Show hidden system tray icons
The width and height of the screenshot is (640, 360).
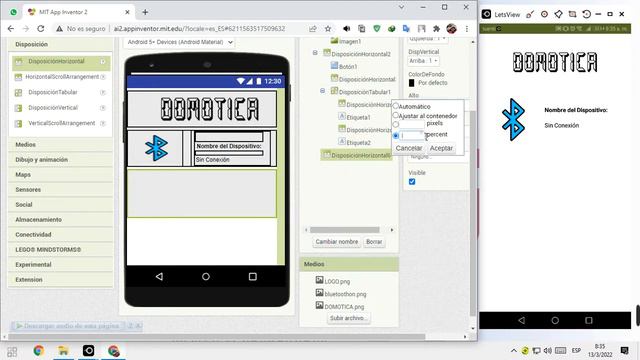tap(513, 351)
